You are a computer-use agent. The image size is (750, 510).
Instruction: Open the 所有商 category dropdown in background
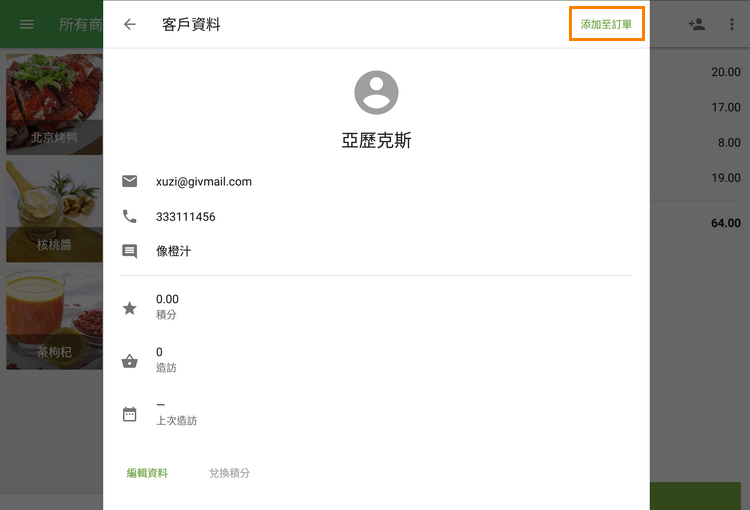coord(80,24)
